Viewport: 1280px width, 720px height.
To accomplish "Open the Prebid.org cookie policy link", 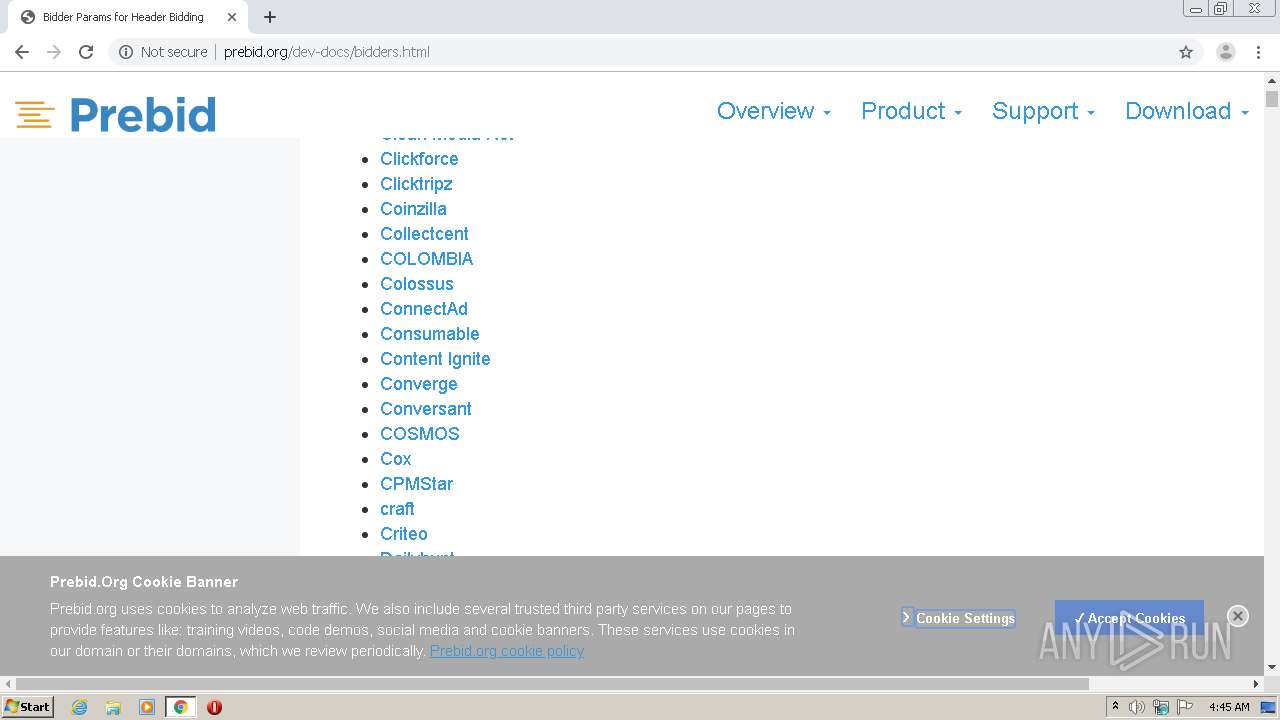I will tap(507, 651).
